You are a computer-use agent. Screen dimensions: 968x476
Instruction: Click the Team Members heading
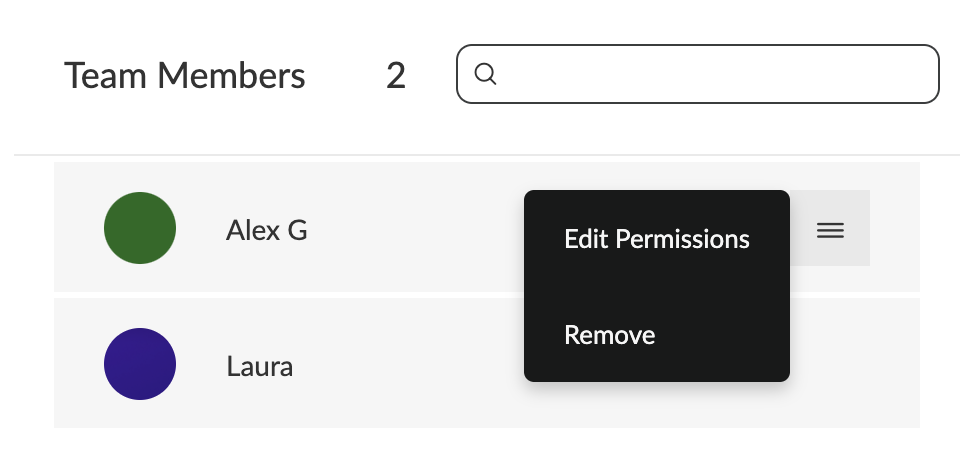click(x=185, y=76)
